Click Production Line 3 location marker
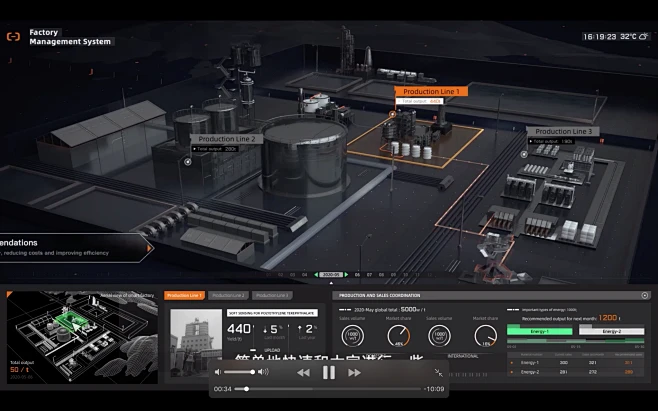 coord(524,154)
